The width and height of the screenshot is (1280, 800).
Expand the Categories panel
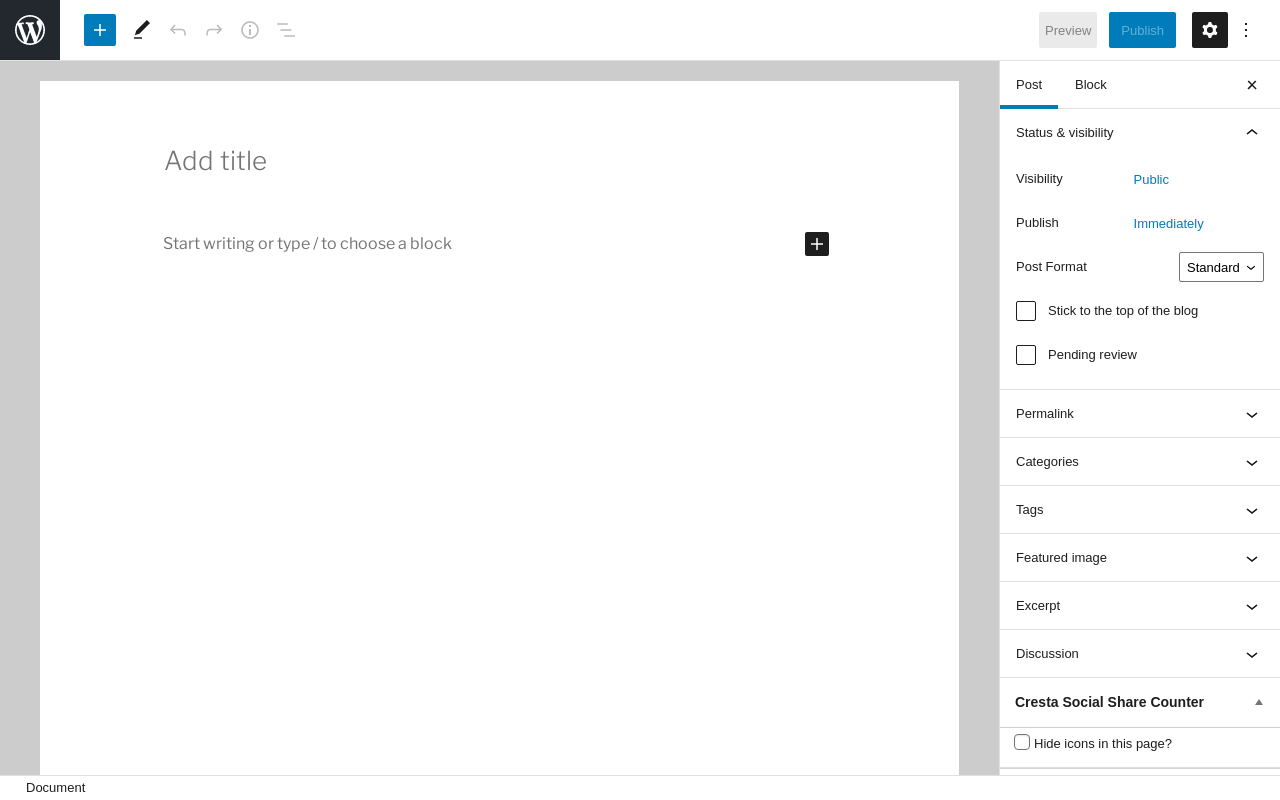tap(1139, 462)
